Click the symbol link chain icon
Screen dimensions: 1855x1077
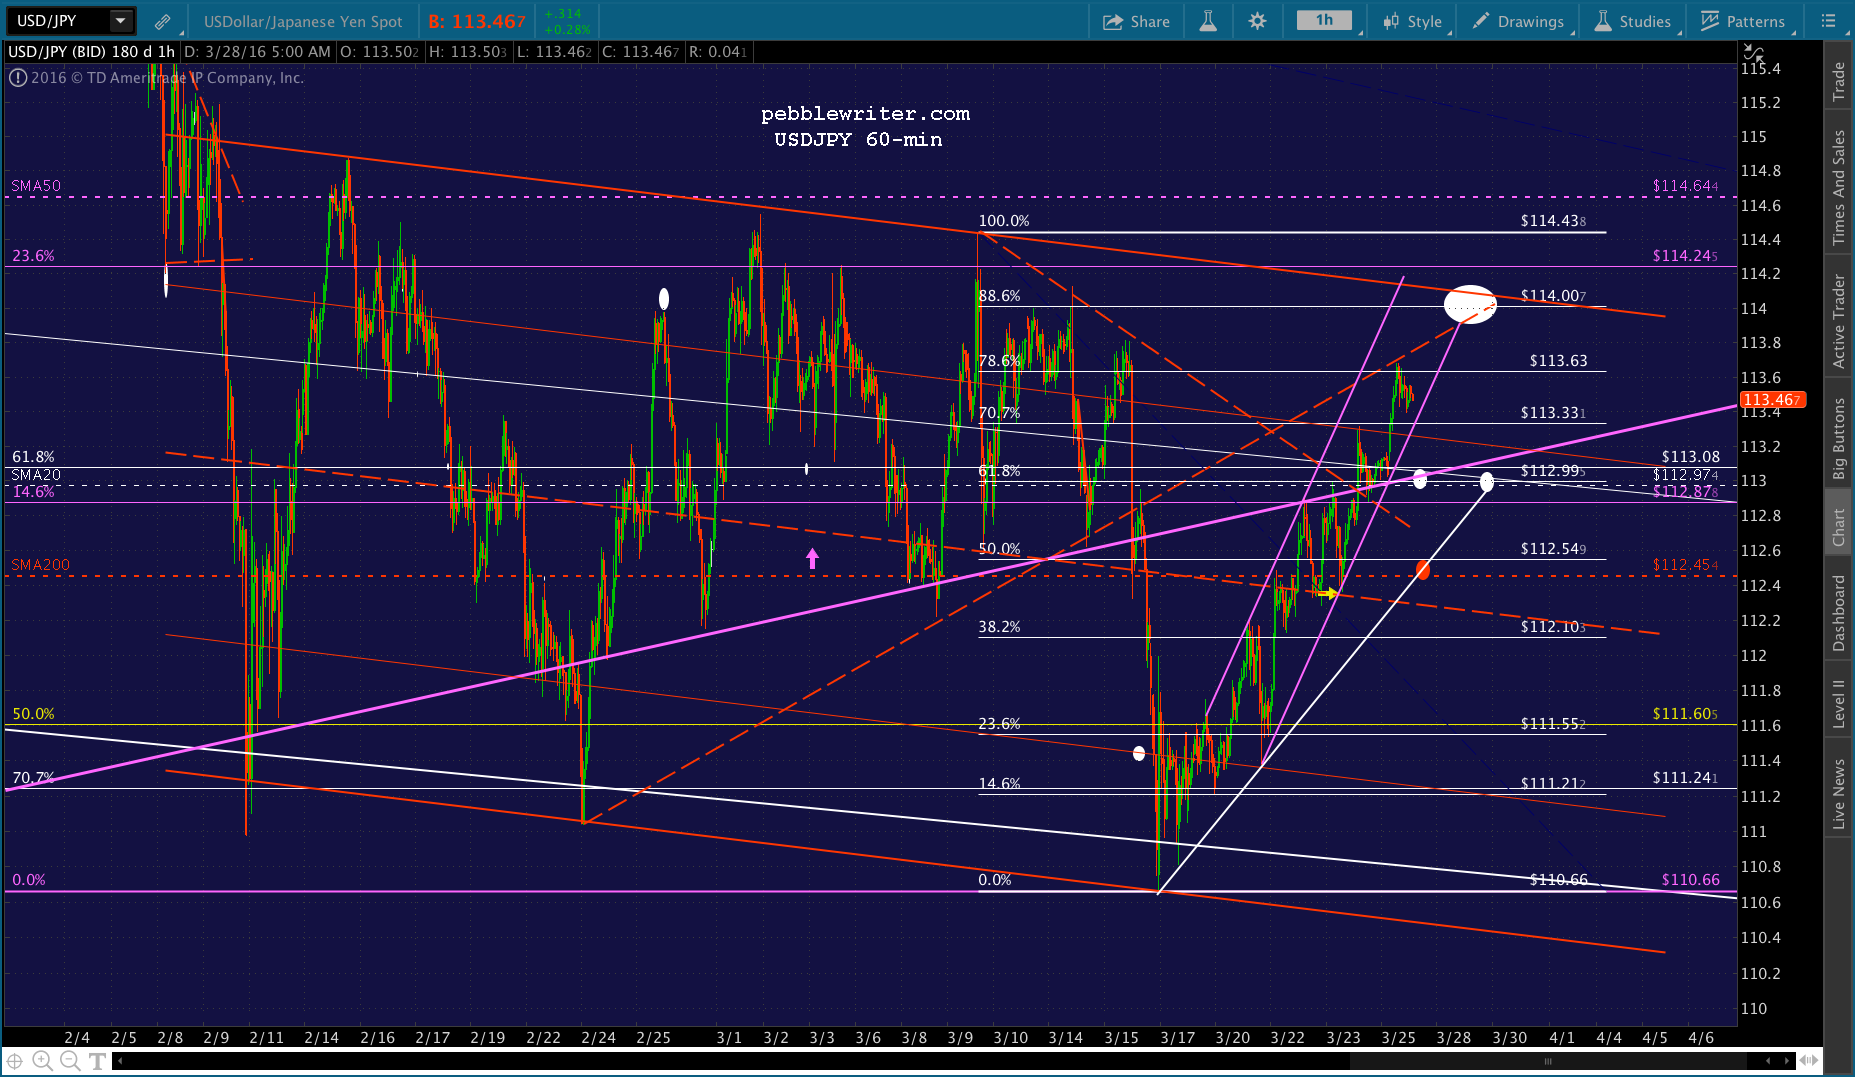162,21
